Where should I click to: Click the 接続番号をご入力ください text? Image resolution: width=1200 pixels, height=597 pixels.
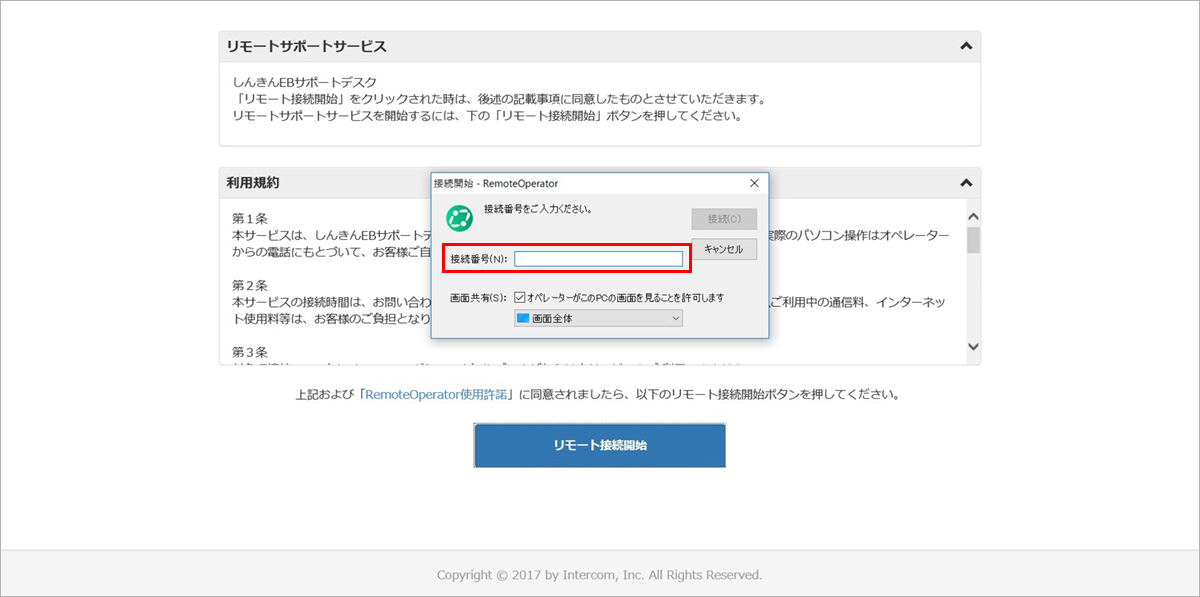[x=537, y=210]
